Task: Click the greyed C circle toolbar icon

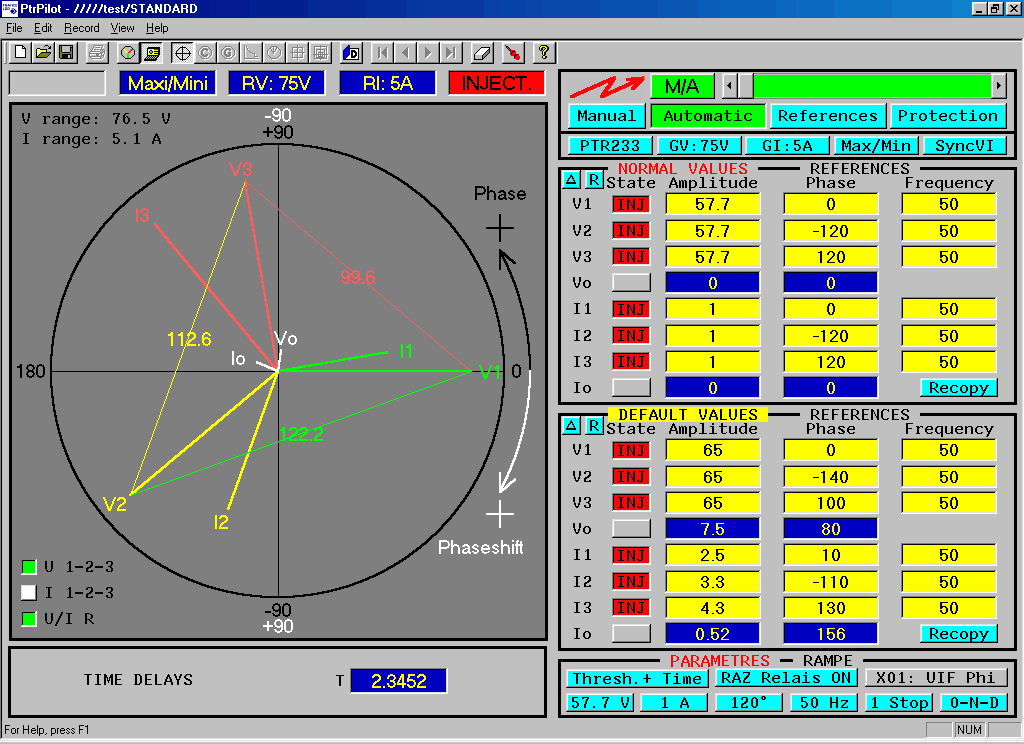Action: click(x=205, y=52)
